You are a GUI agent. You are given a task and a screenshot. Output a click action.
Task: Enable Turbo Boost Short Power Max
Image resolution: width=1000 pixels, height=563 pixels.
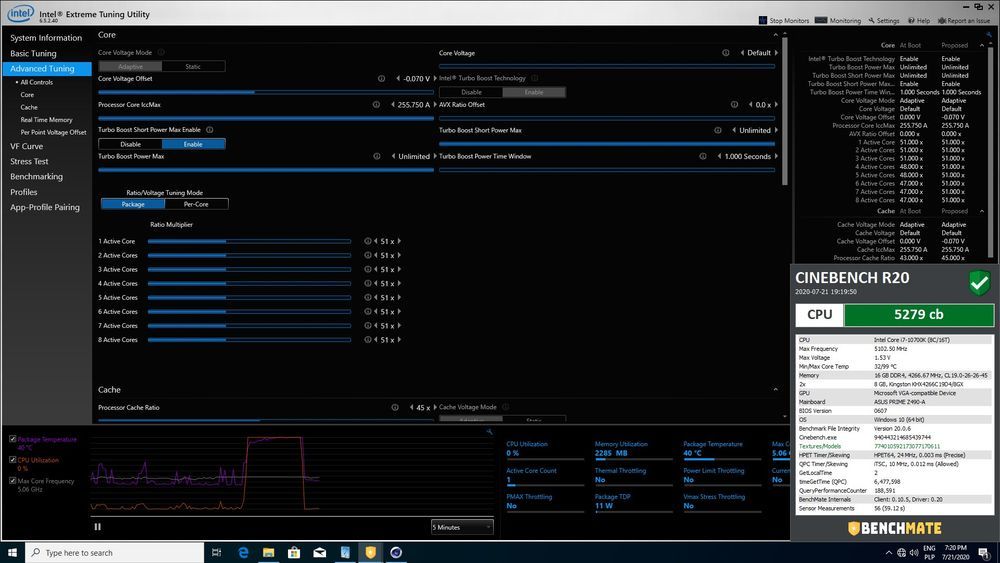click(x=193, y=144)
